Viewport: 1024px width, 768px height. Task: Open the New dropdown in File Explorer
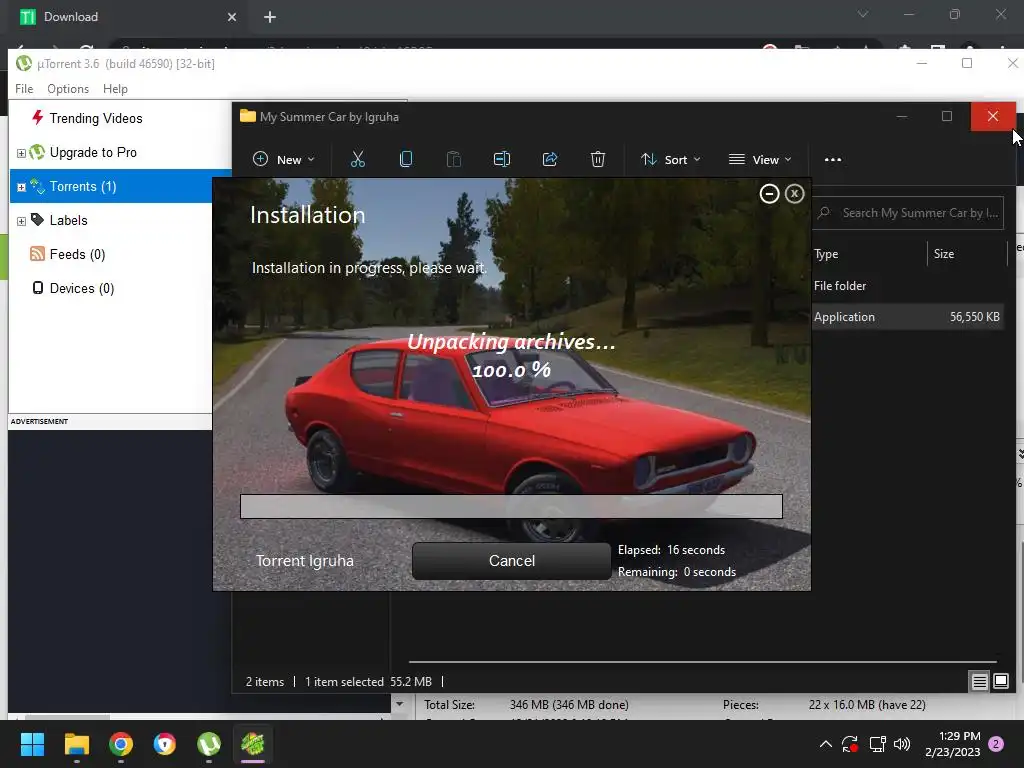283,159
